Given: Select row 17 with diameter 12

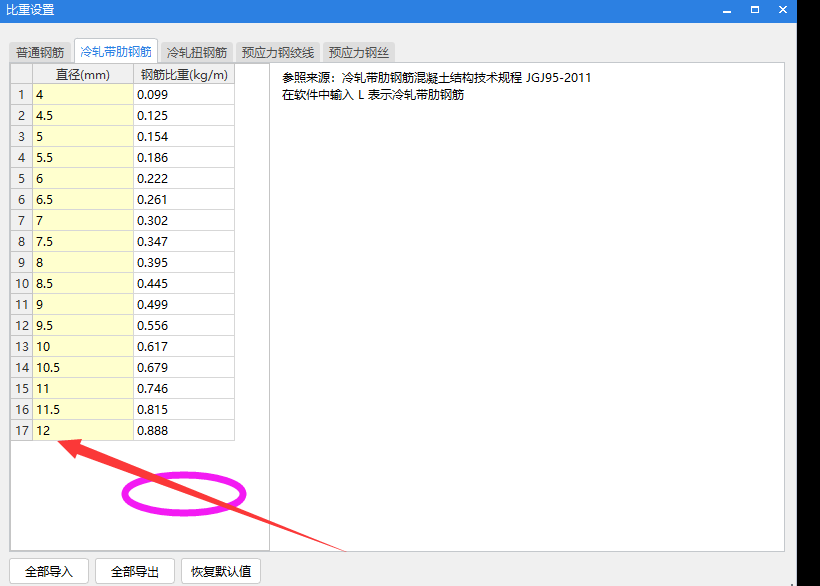Looking at the screenshot, I should click(x=82, y=429).
